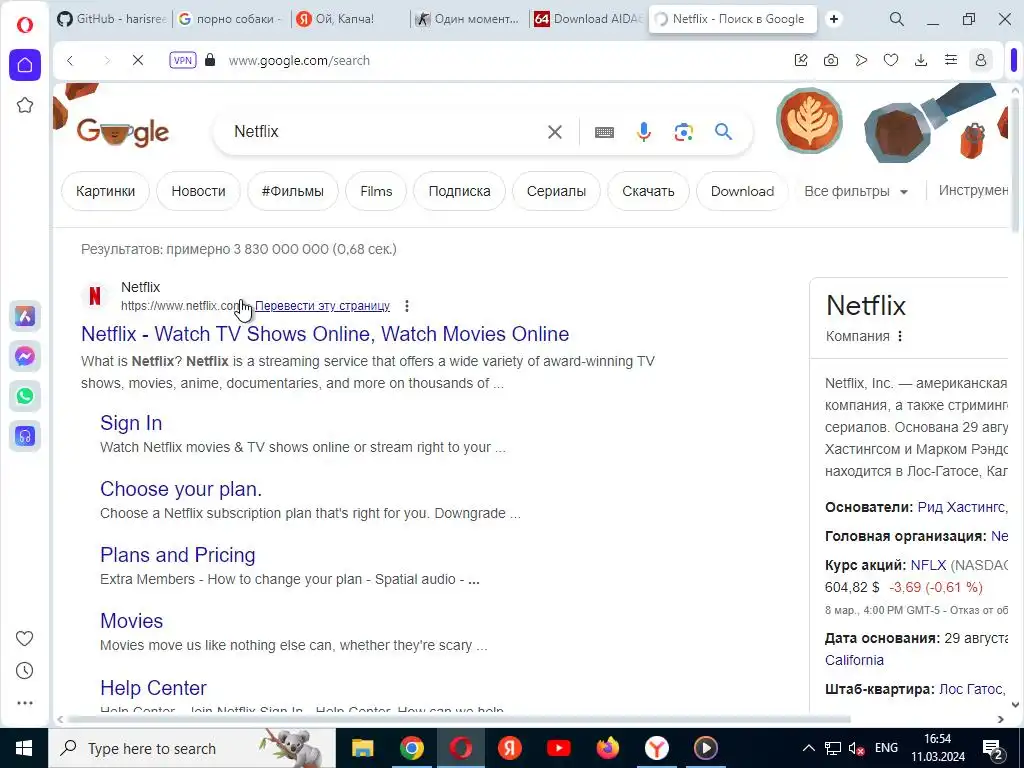Switch to the GitHub tab
The height and width of the screenshot is (768, 1024).
click(x=111, y=19)
